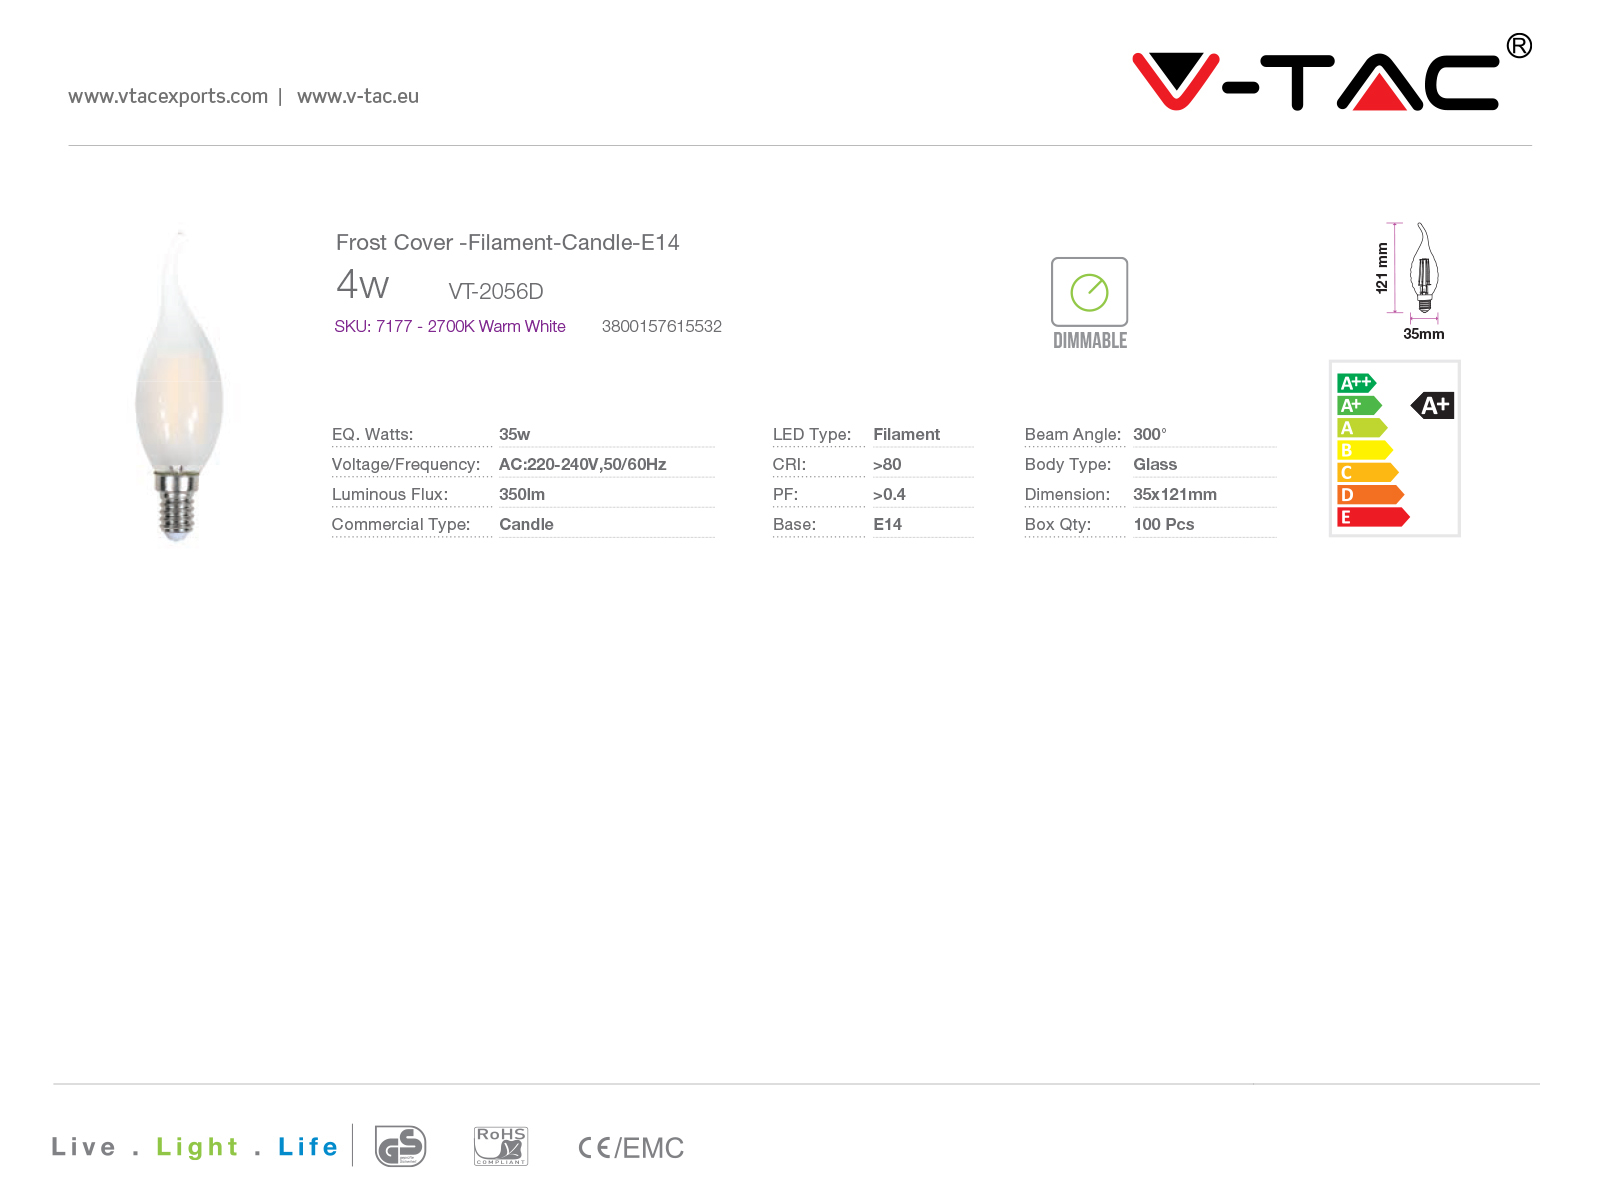Viewport: 1600px width, 1200px height.
Task: Click the GS certification mark
Action: (400, 1146)
